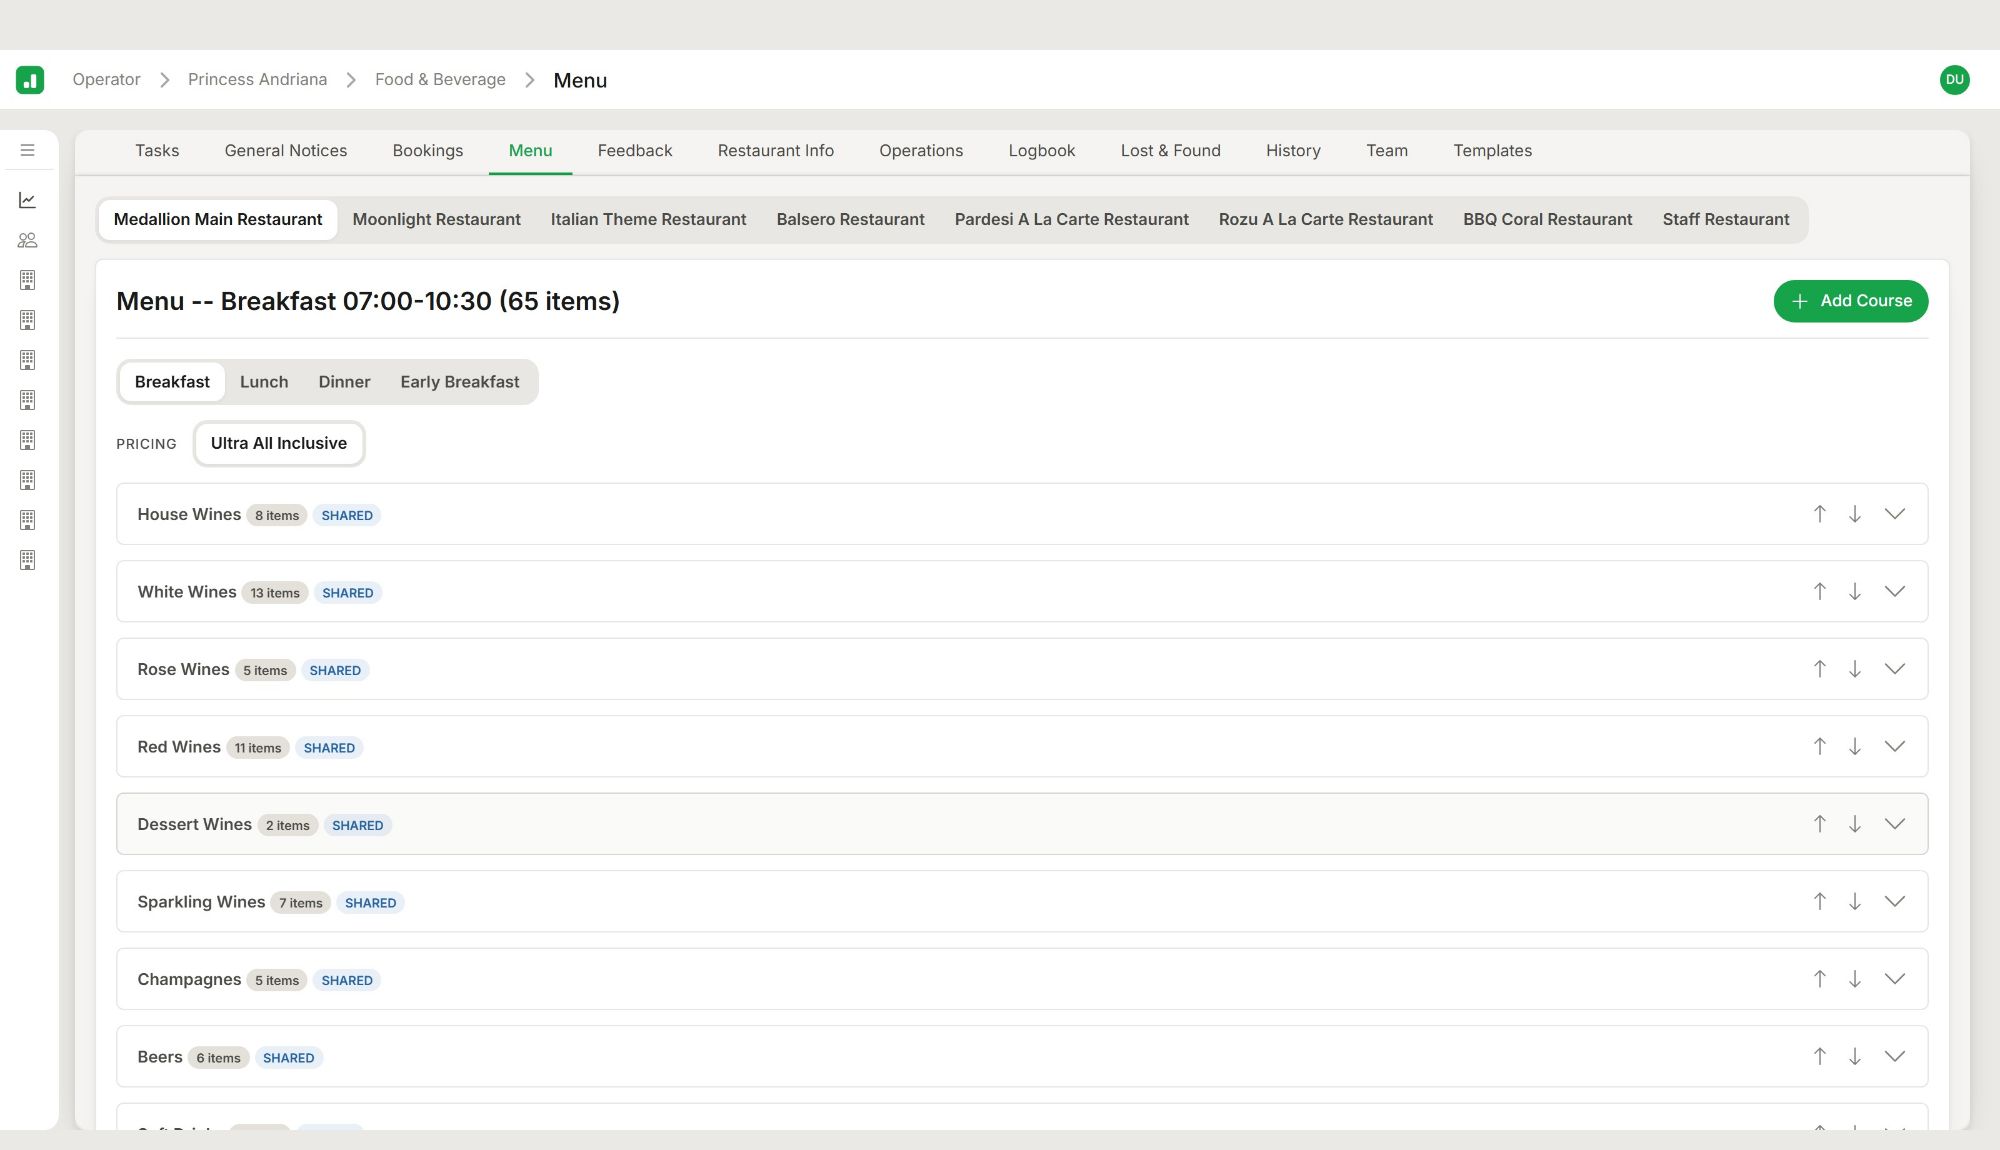
Task: Expand the Champagnes course
Action: click(1895, 979)
